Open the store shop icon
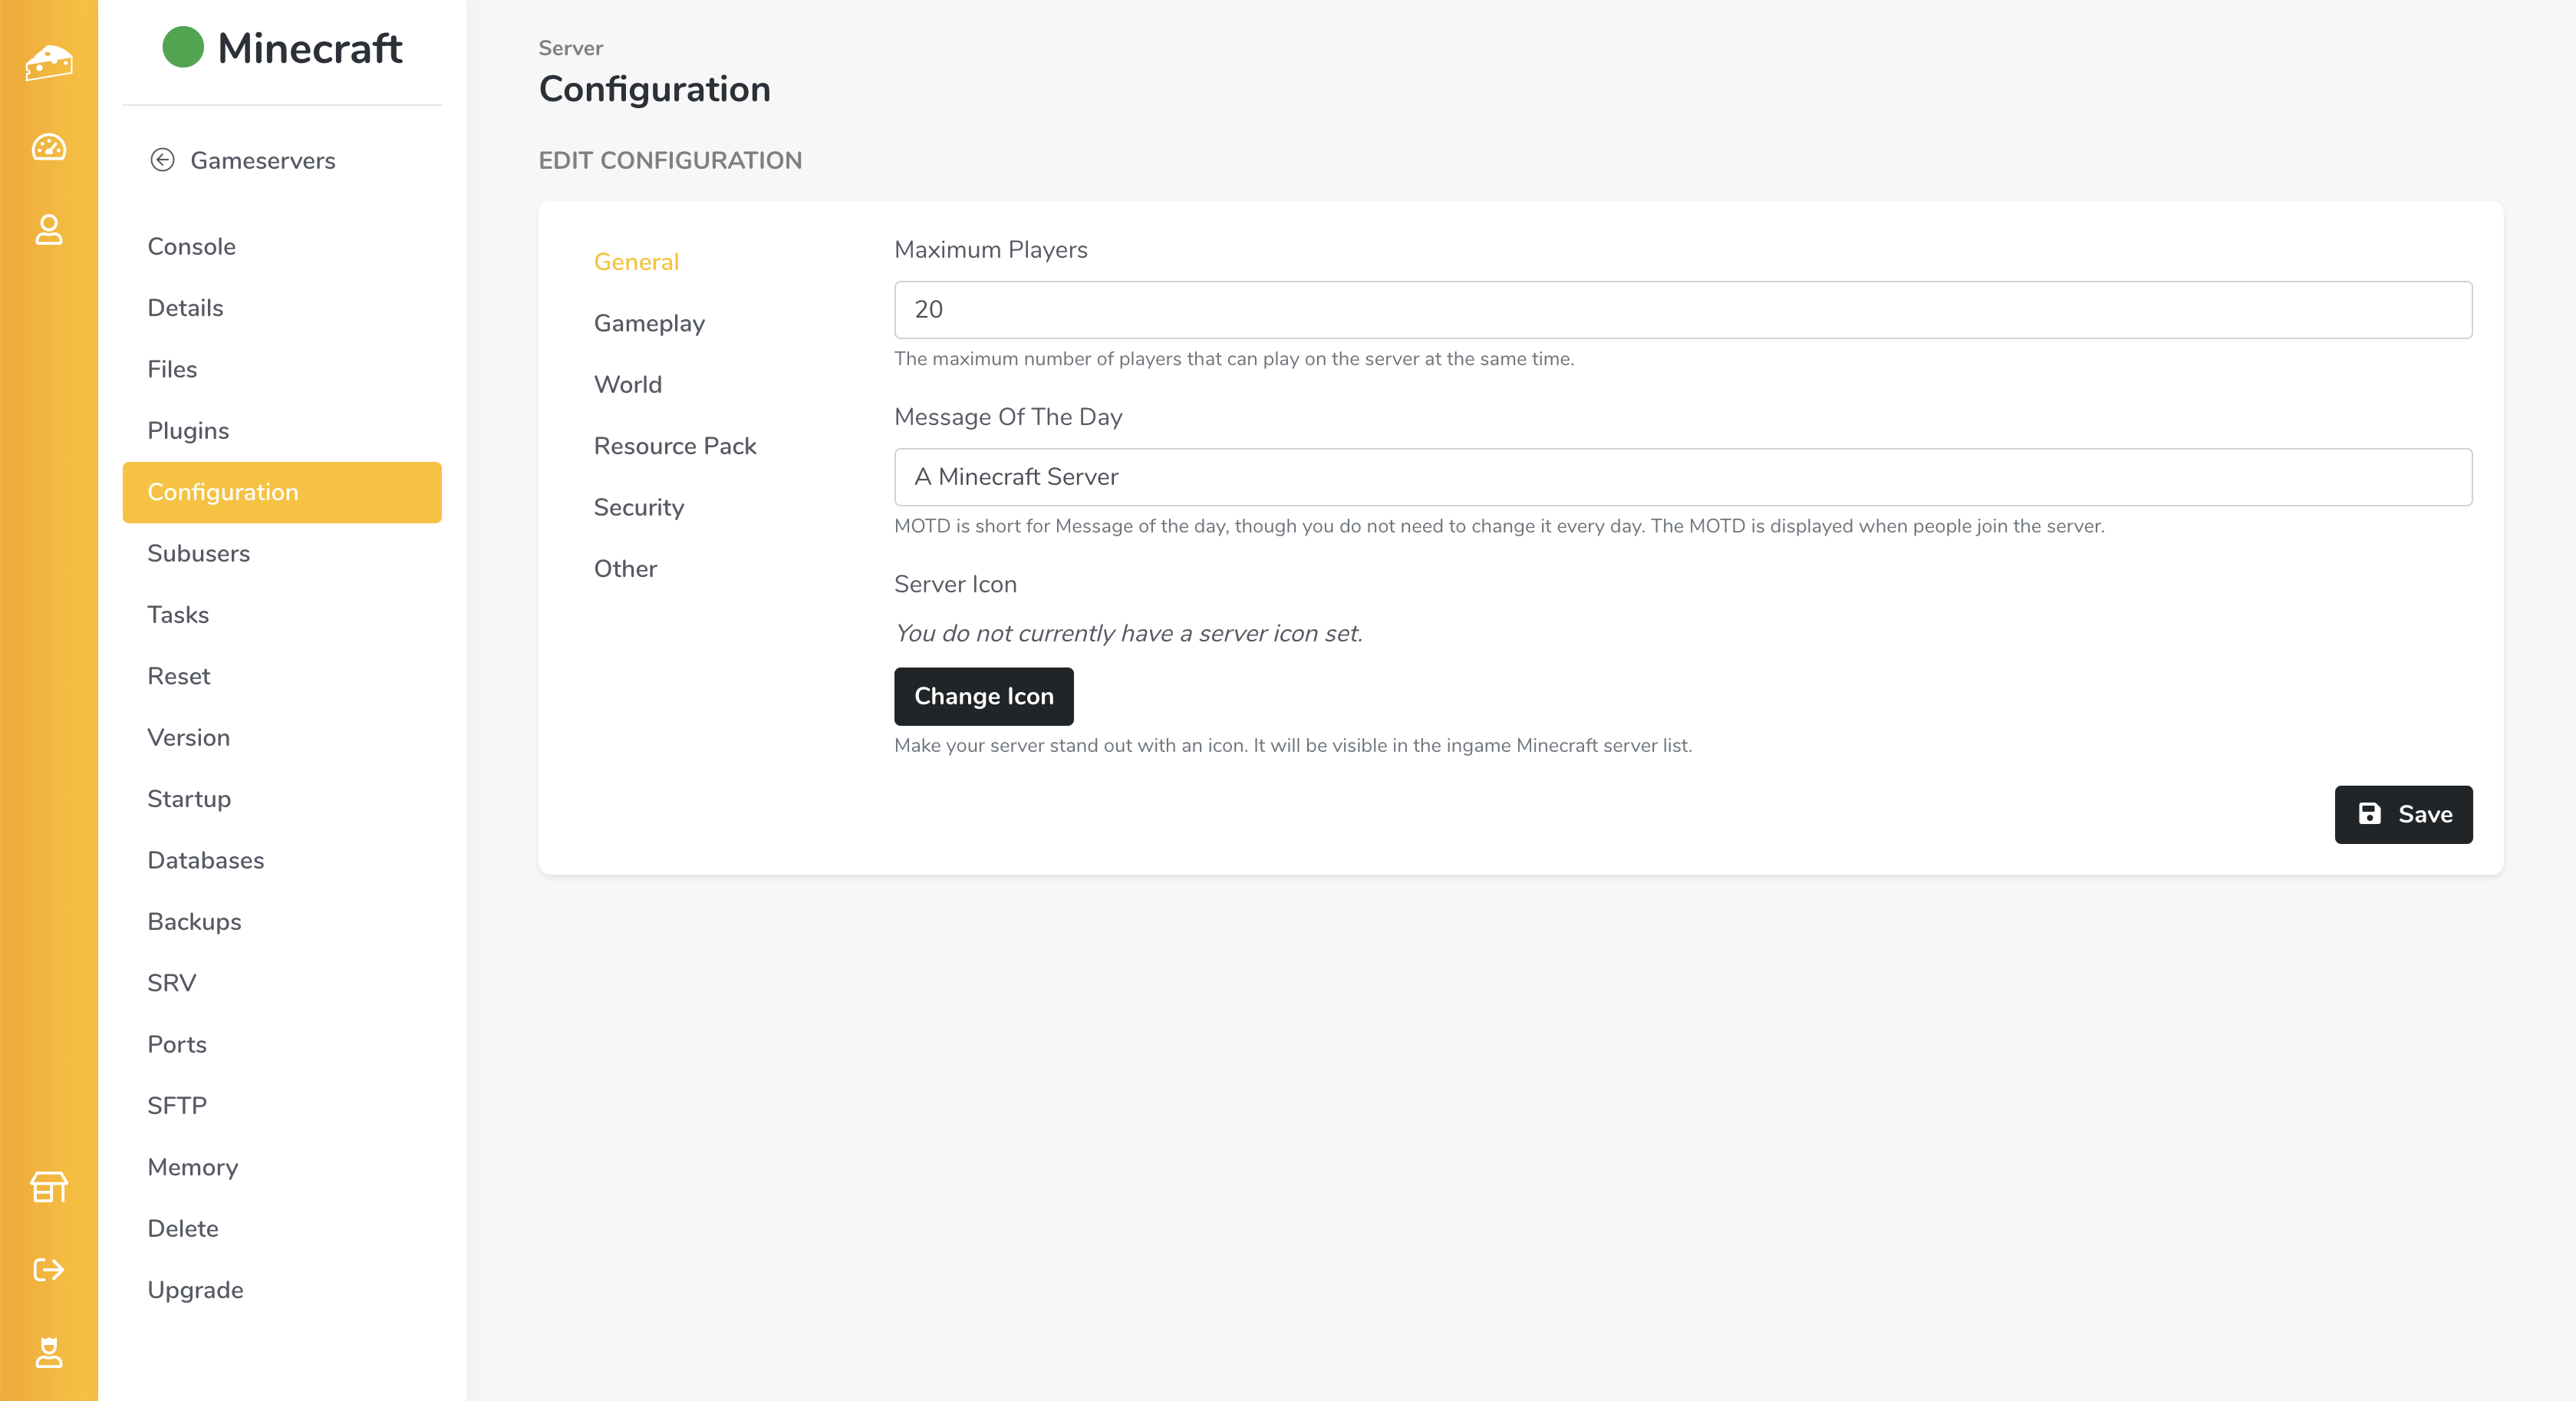Image resolution: width=2576 pixels, height=1401 pixels. 48,1187
